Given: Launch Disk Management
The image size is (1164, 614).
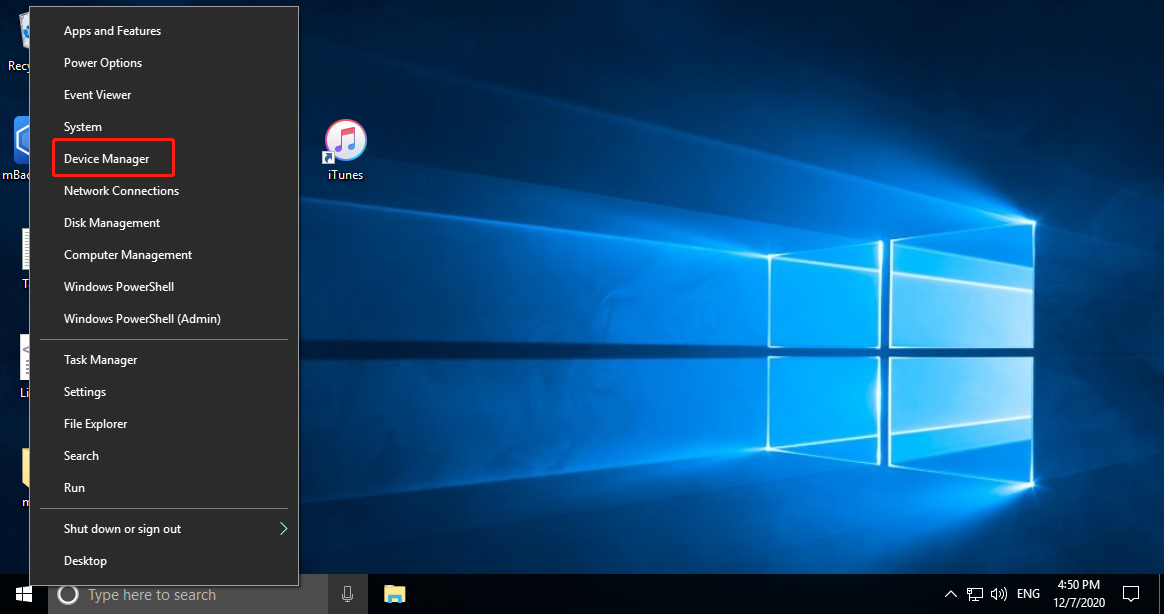Looking at the screenshot, I should [x=164, y=223].
